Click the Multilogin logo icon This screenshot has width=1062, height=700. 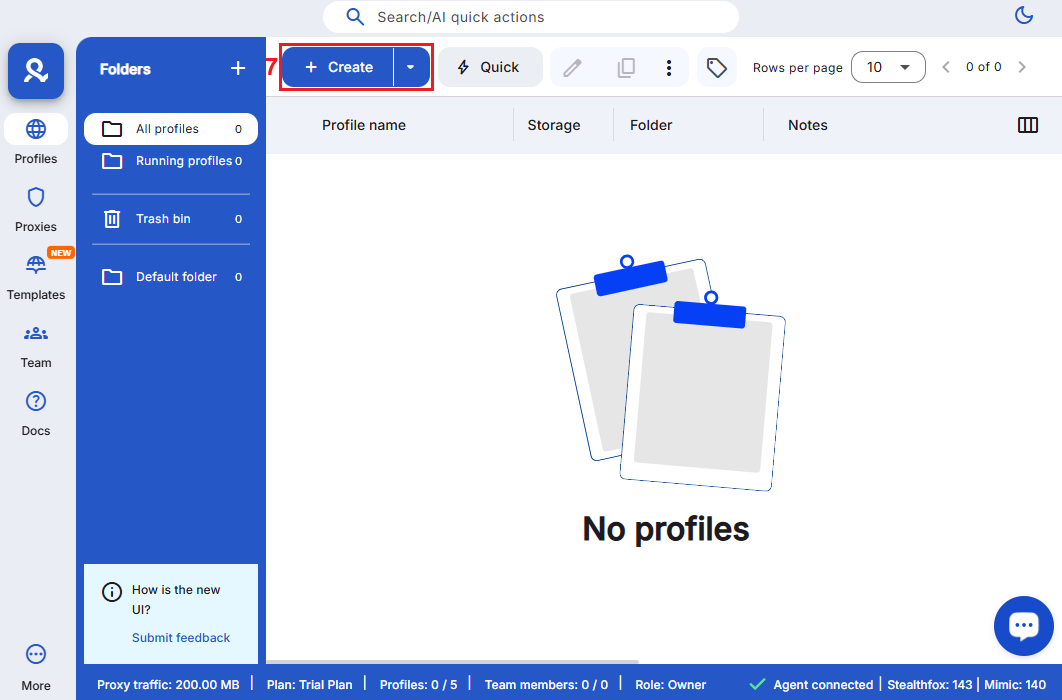pos(36,71)
